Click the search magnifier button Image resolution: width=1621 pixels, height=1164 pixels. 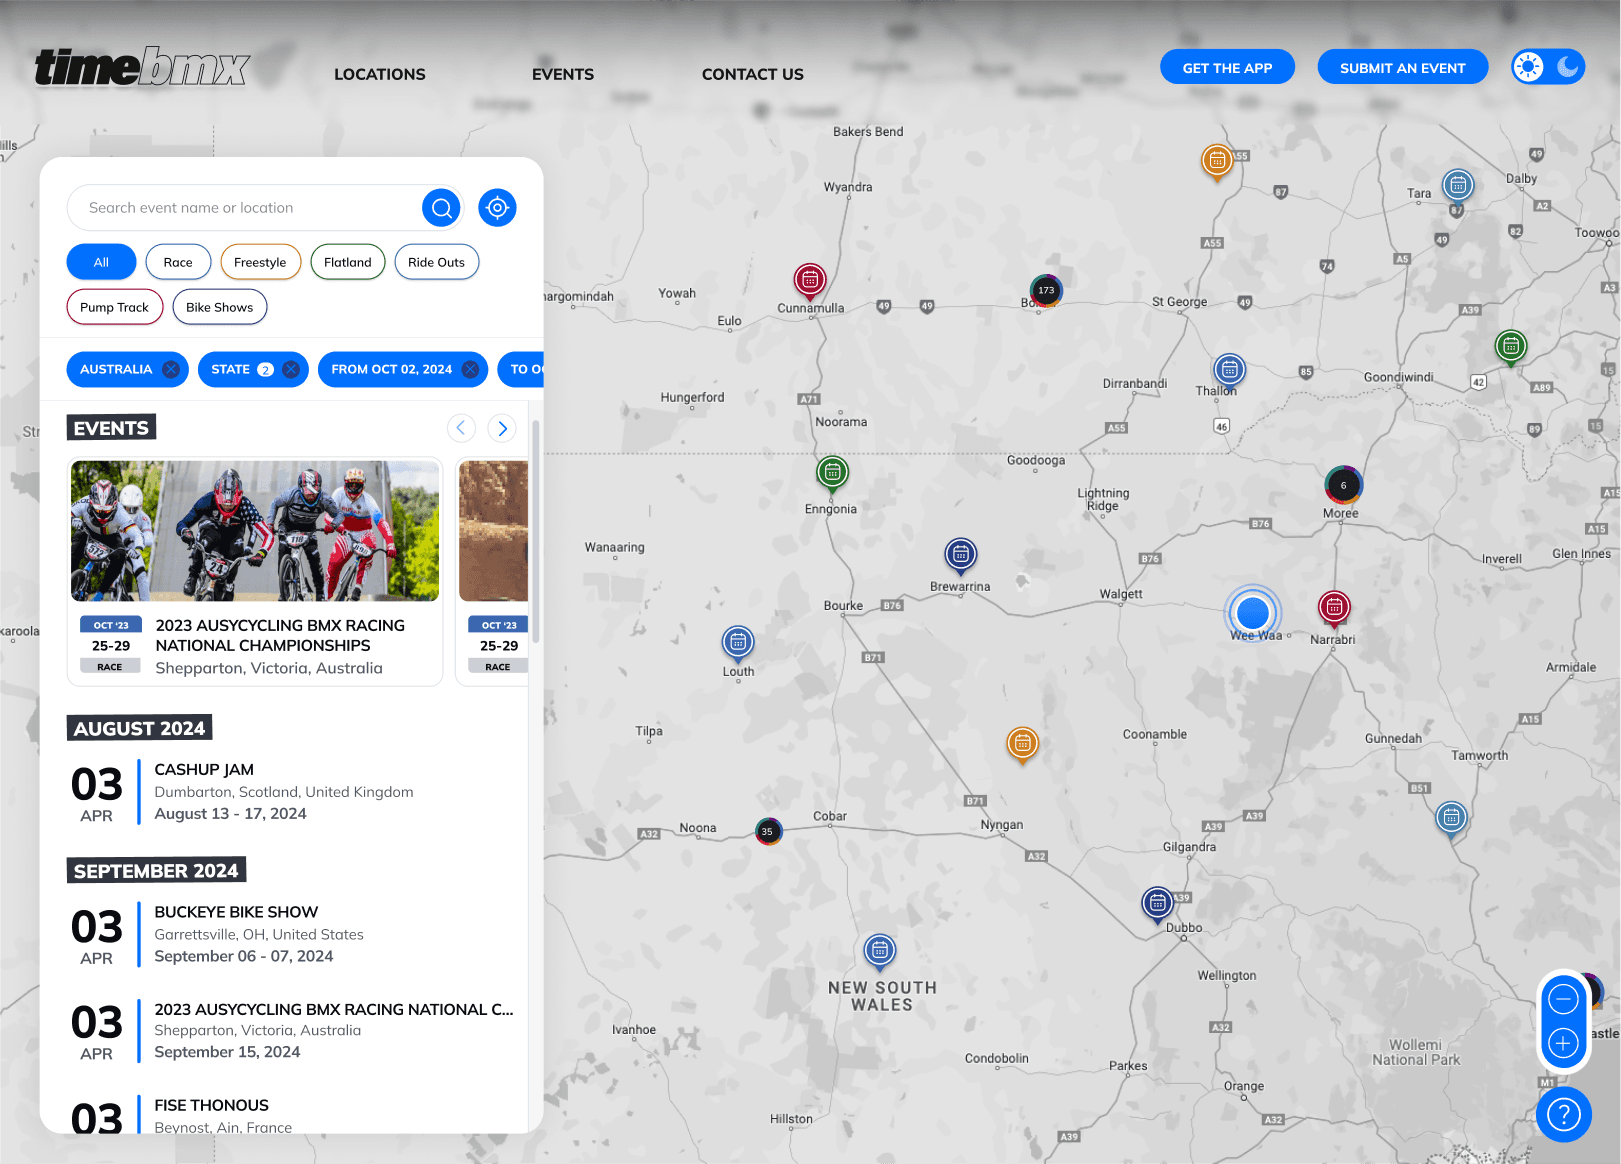tap(442, 208)
